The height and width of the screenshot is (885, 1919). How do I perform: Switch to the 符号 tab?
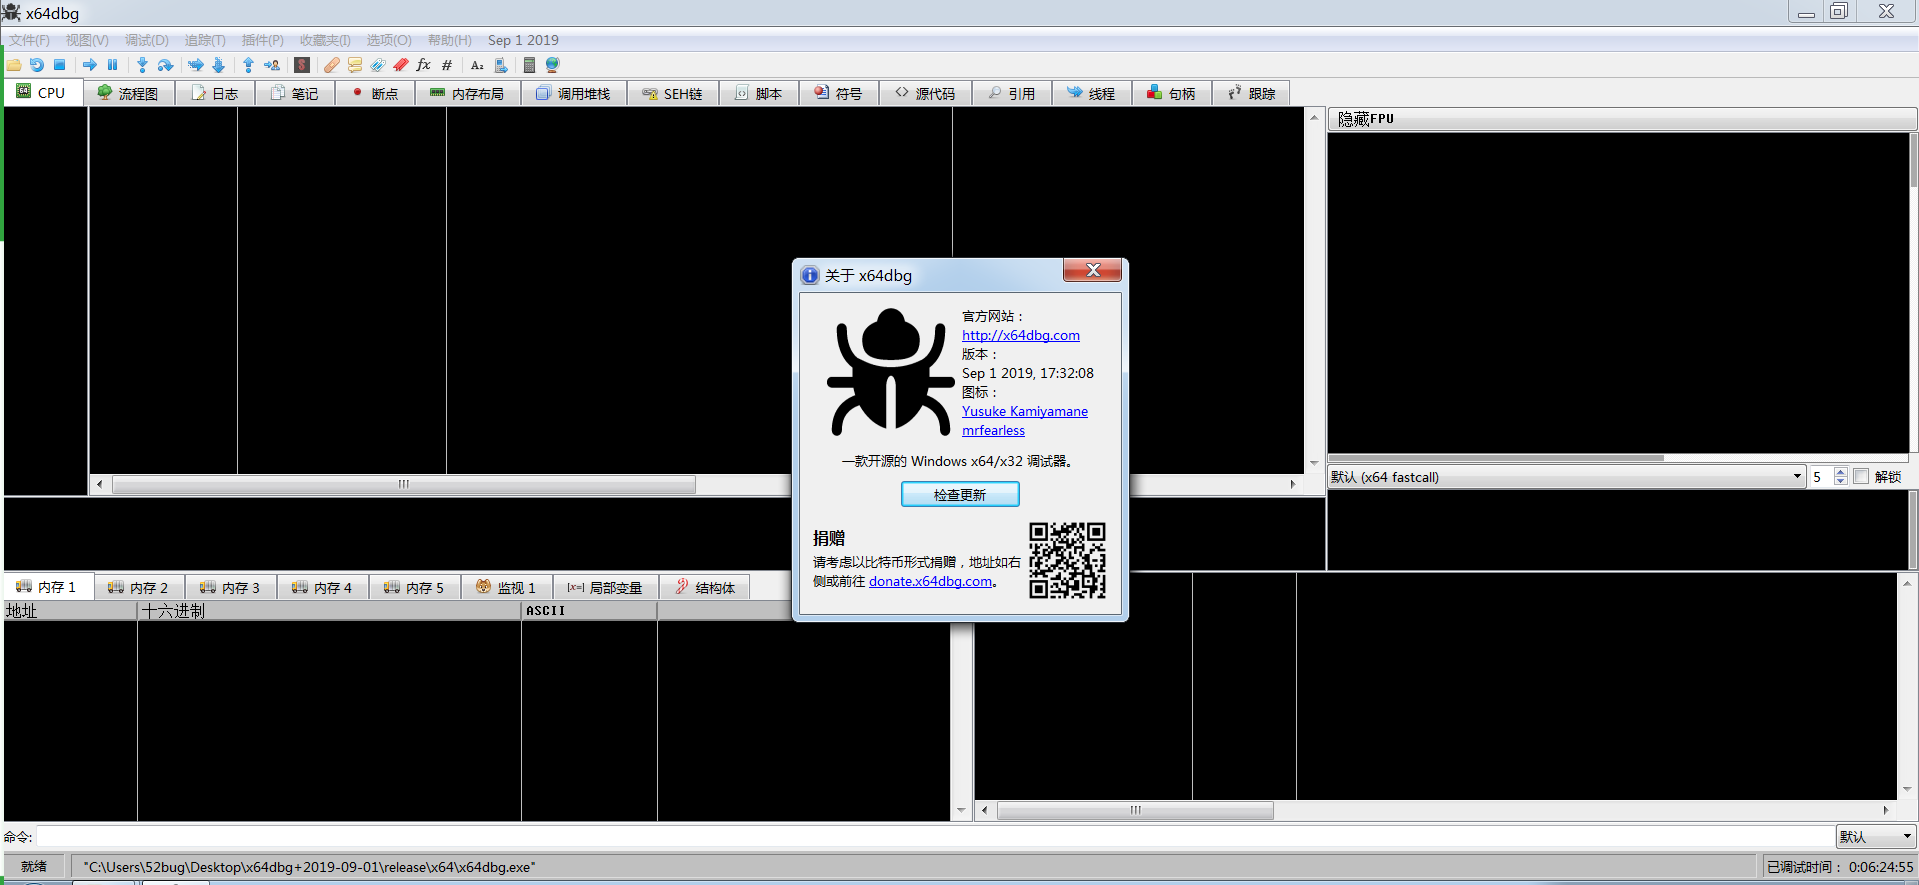[x=839, y=93]
